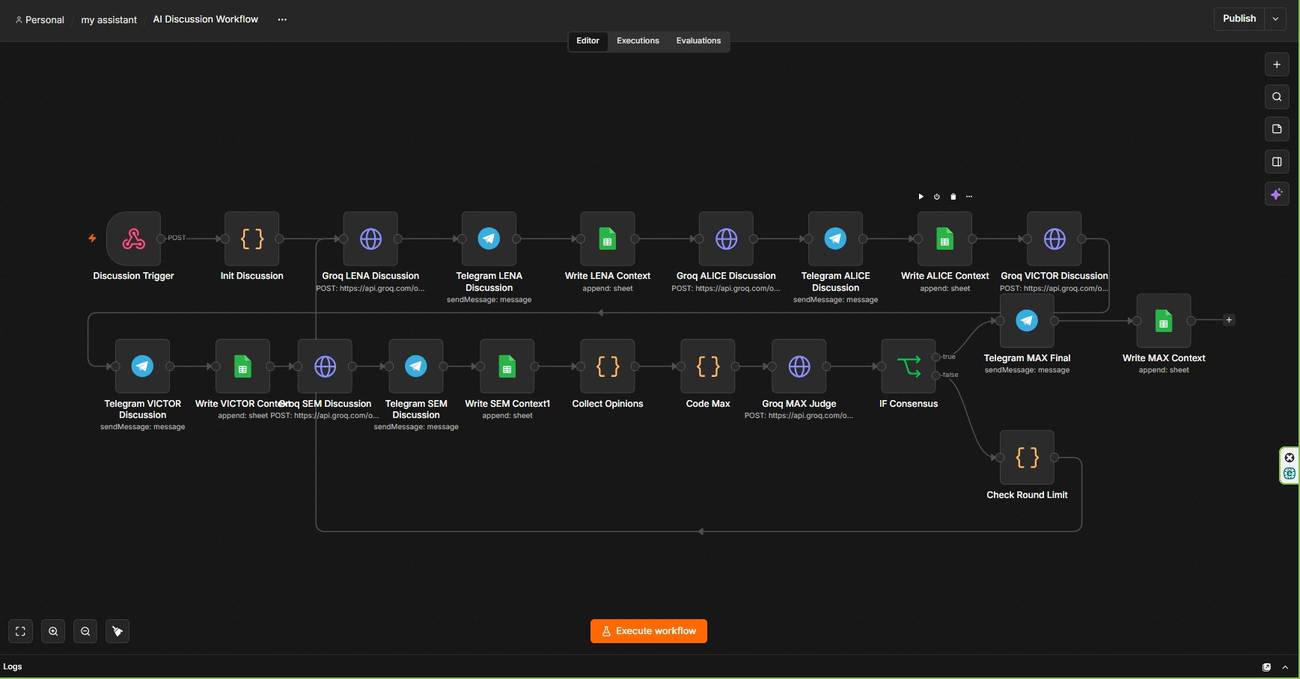Open the Code Max node

coord(708,366)
